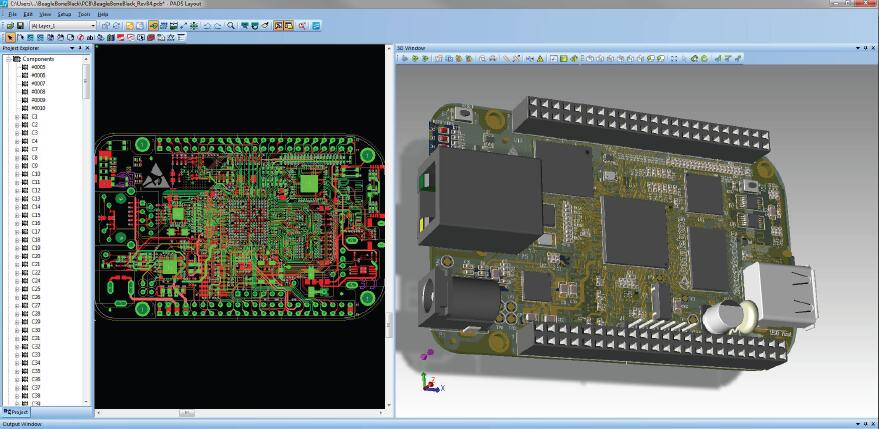Click the Zoom magnifier icon
The image size is (879, 429).
click(232, 25)
